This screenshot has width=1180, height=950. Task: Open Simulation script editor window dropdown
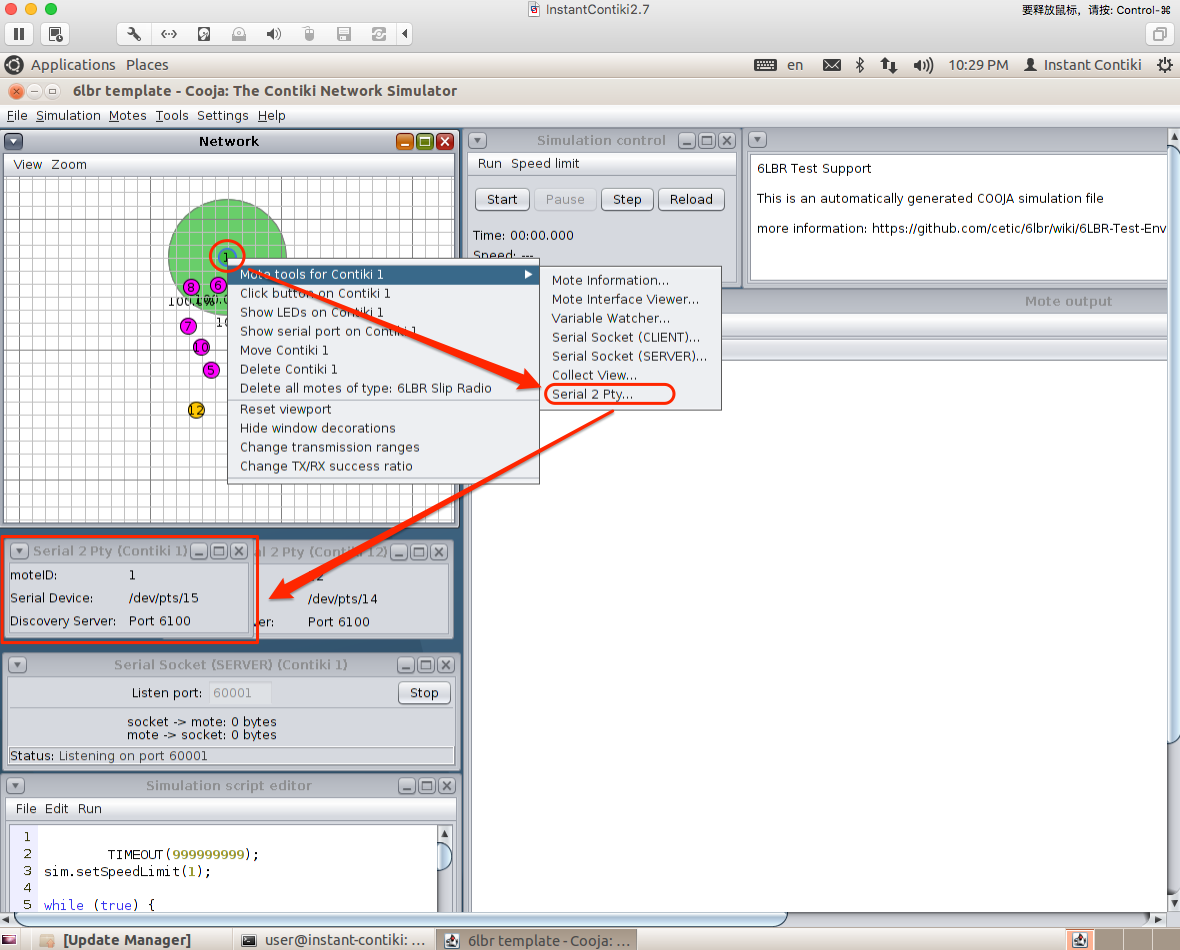point(14,786)
